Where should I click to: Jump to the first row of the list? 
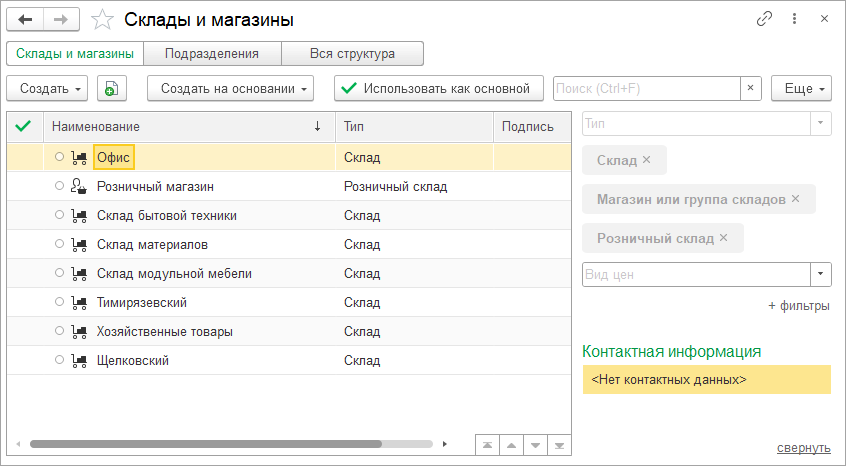click(x=485, y=444)
